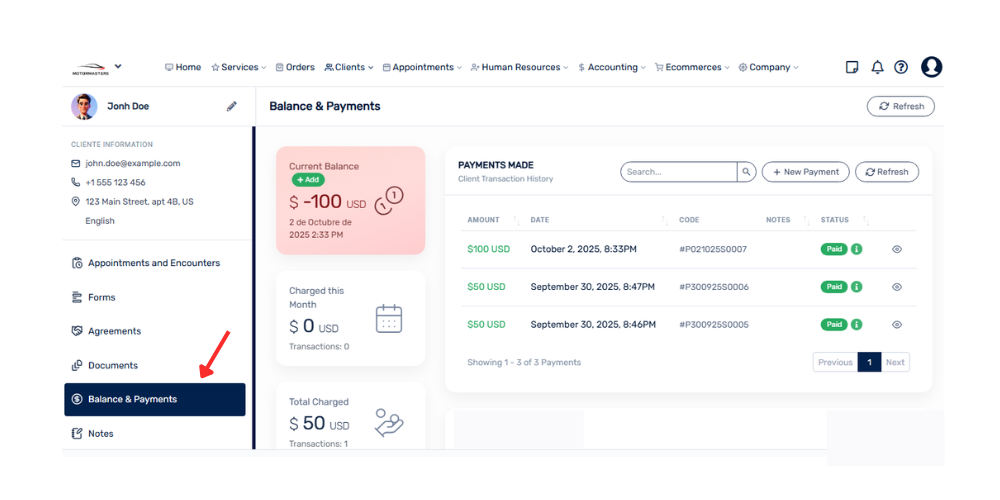Open the Documents section in sidebar
Screen dimensions: 1000x500
tap(112, 365)
